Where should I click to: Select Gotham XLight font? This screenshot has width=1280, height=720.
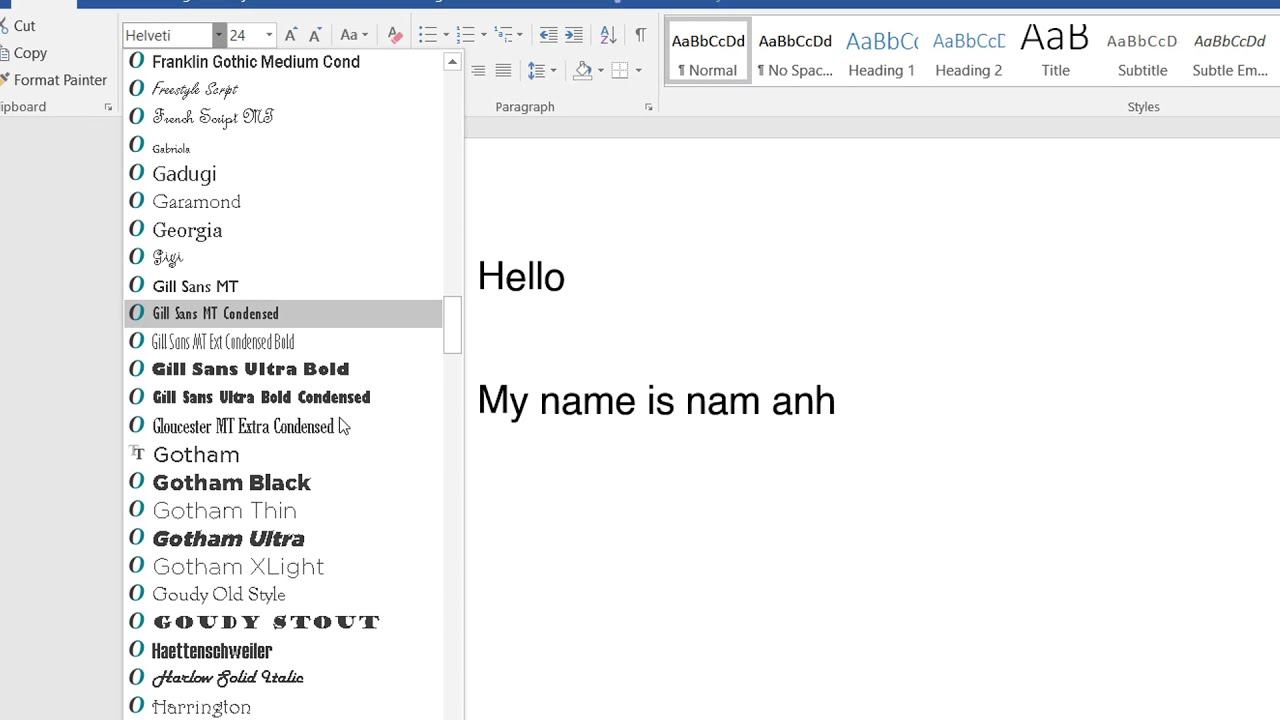point(283,566)
